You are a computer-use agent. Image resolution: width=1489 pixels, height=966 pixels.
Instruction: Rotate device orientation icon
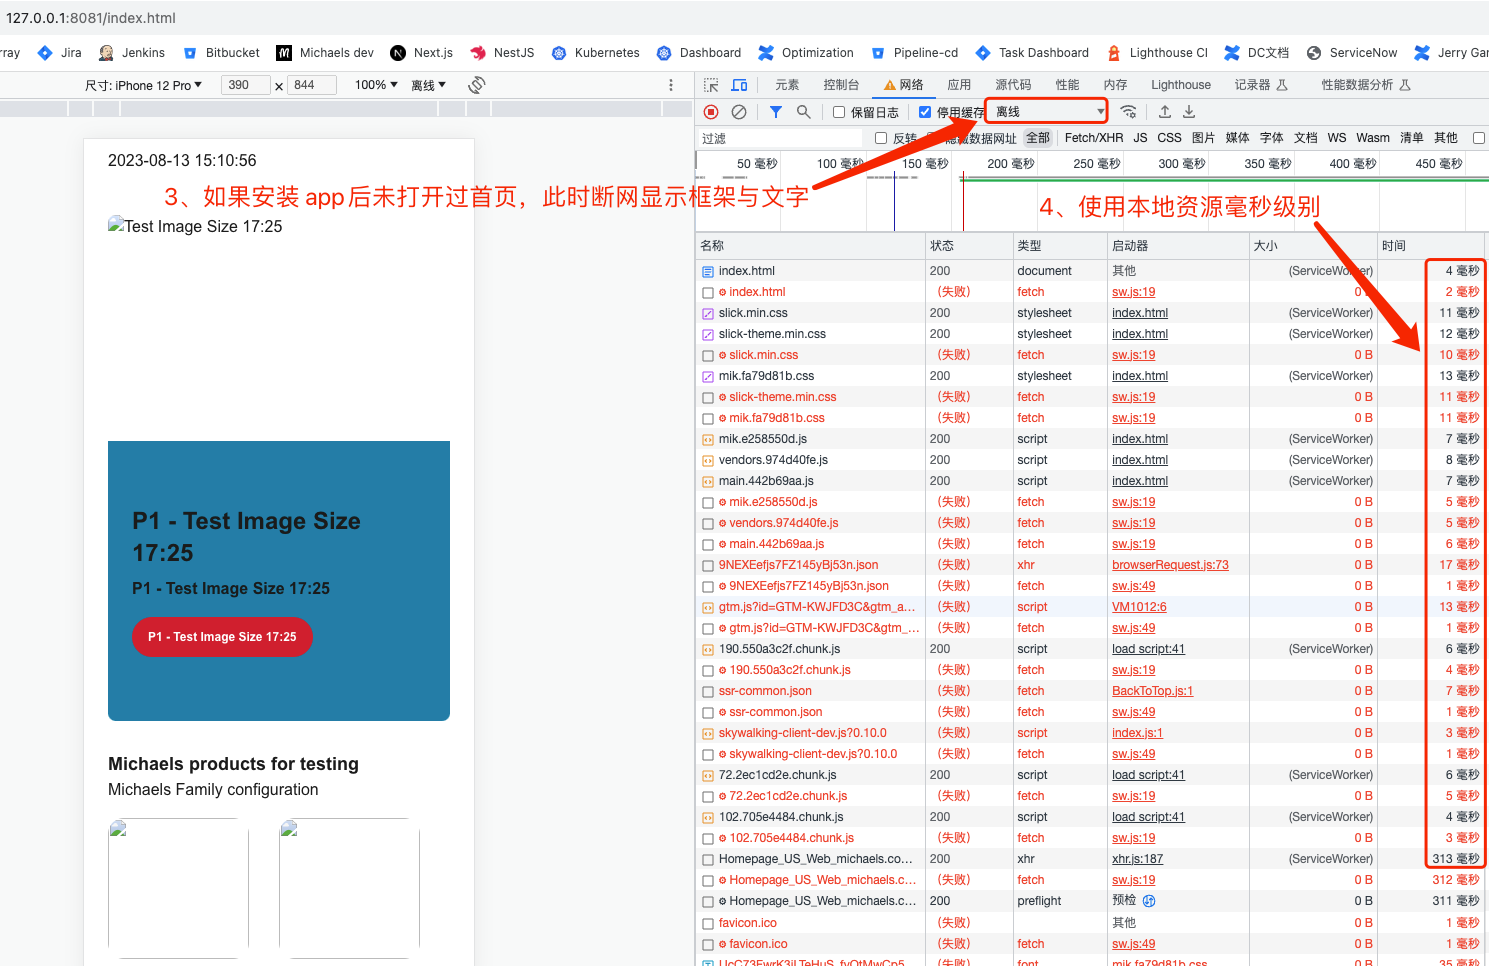pyautogui.click(x=477, y=85)
